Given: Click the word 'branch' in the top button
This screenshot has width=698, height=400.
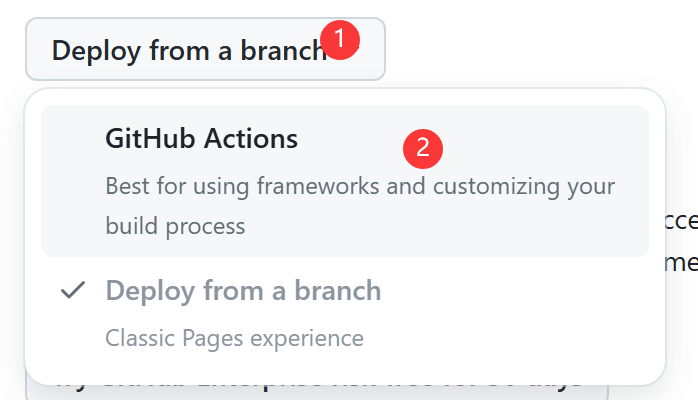Looking at the screenshot, I should [283, 50].
